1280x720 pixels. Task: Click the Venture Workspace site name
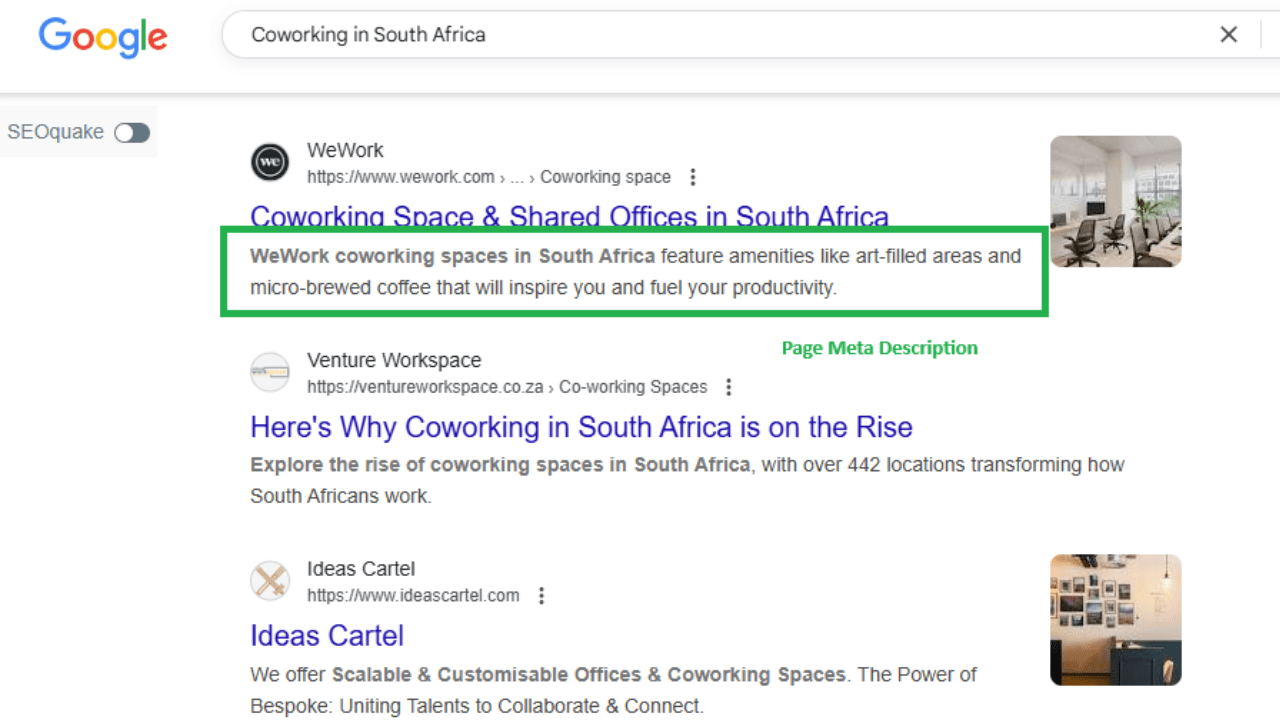click(394, 360)
